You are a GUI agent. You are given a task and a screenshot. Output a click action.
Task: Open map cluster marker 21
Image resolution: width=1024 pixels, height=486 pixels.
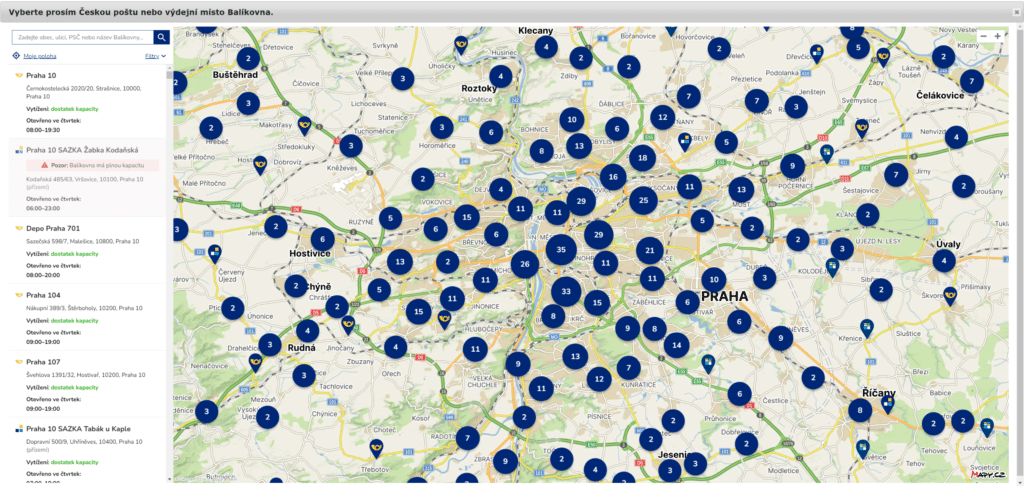pyautogui.click(x=650, y=250)
